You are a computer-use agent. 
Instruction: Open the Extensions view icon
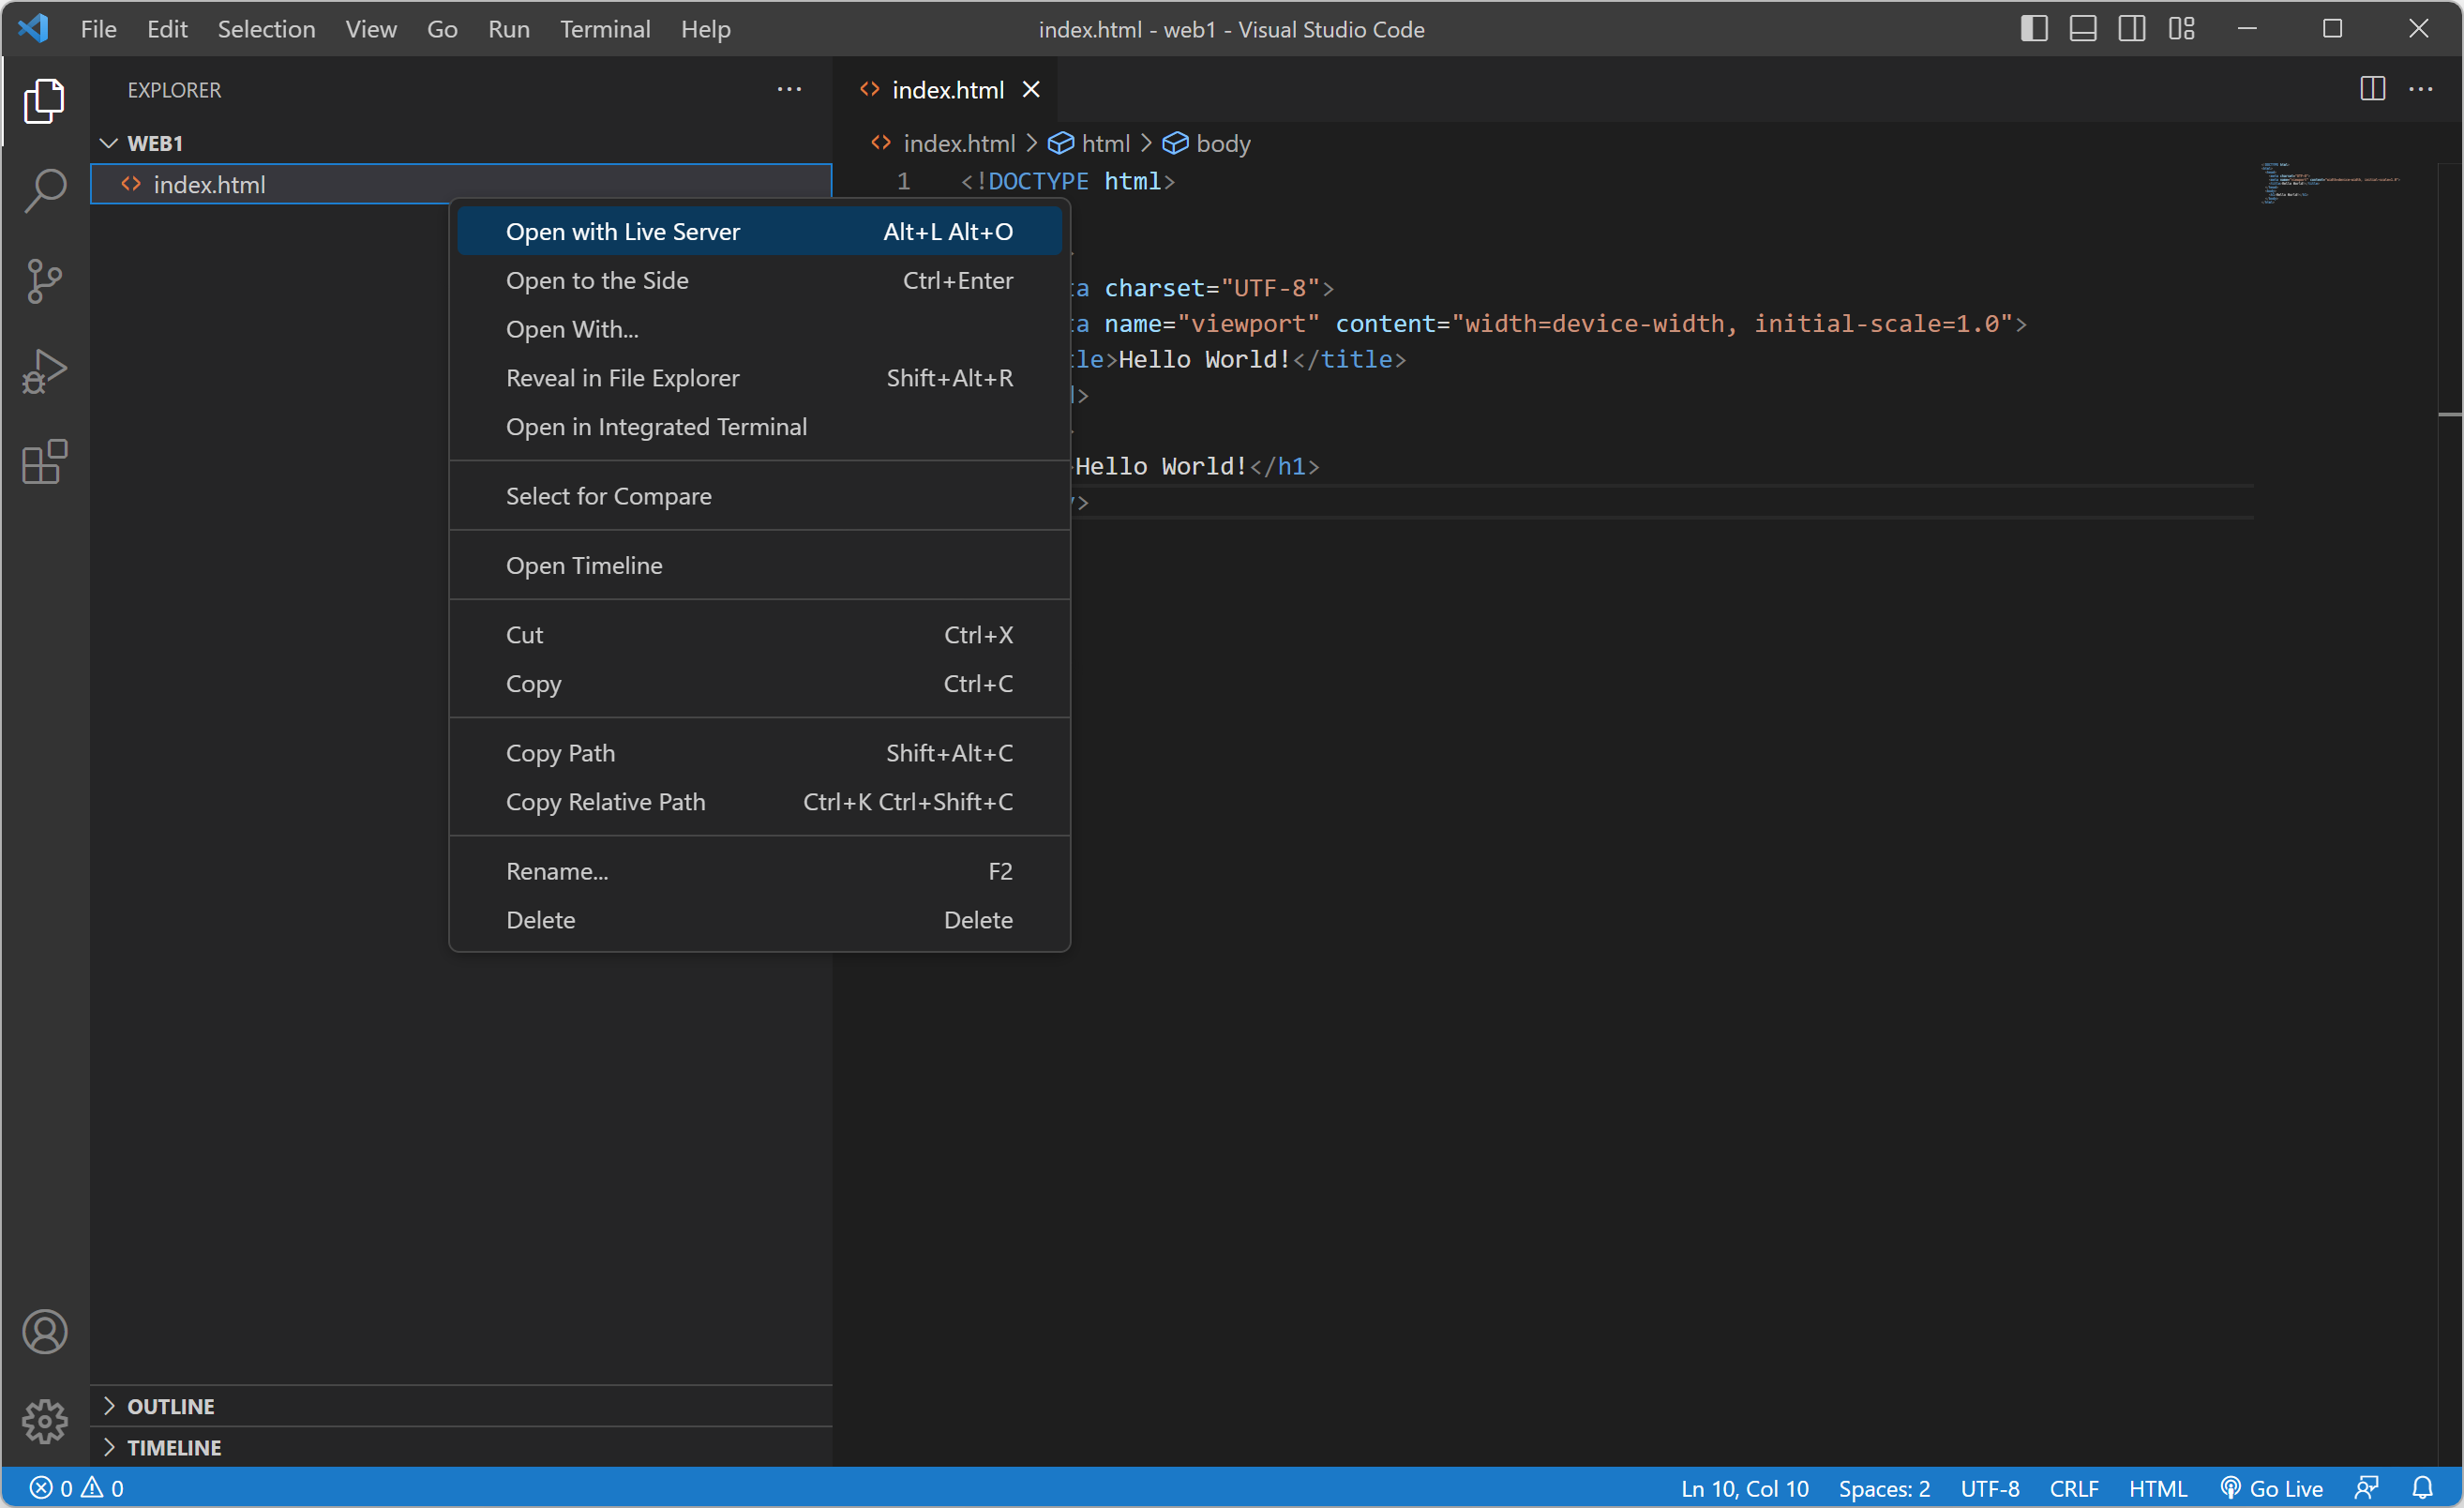coord(44,462)
